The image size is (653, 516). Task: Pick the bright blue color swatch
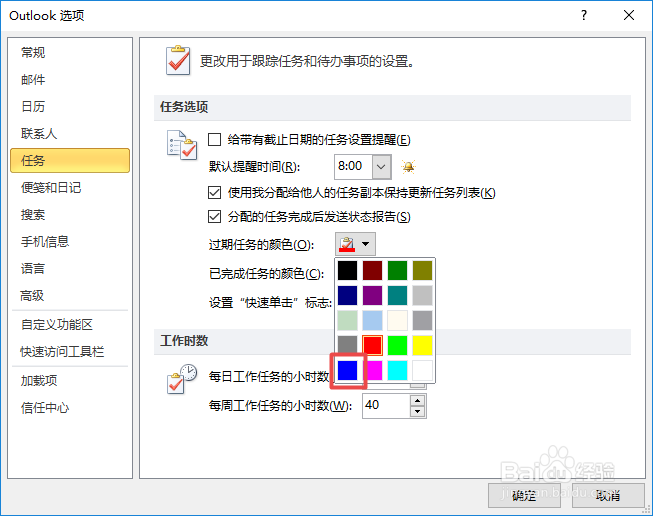[x=347, y=370]
